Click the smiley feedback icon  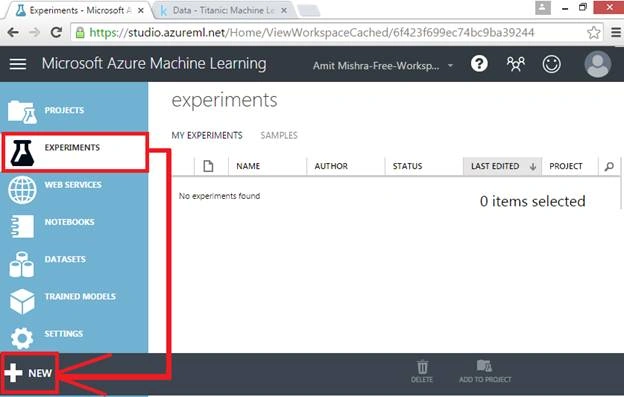pos(552,64)
